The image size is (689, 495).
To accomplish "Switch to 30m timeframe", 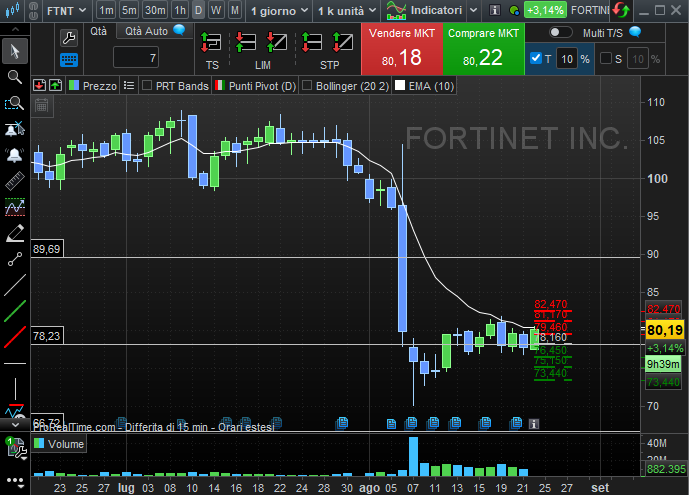I will click(155, 10).
